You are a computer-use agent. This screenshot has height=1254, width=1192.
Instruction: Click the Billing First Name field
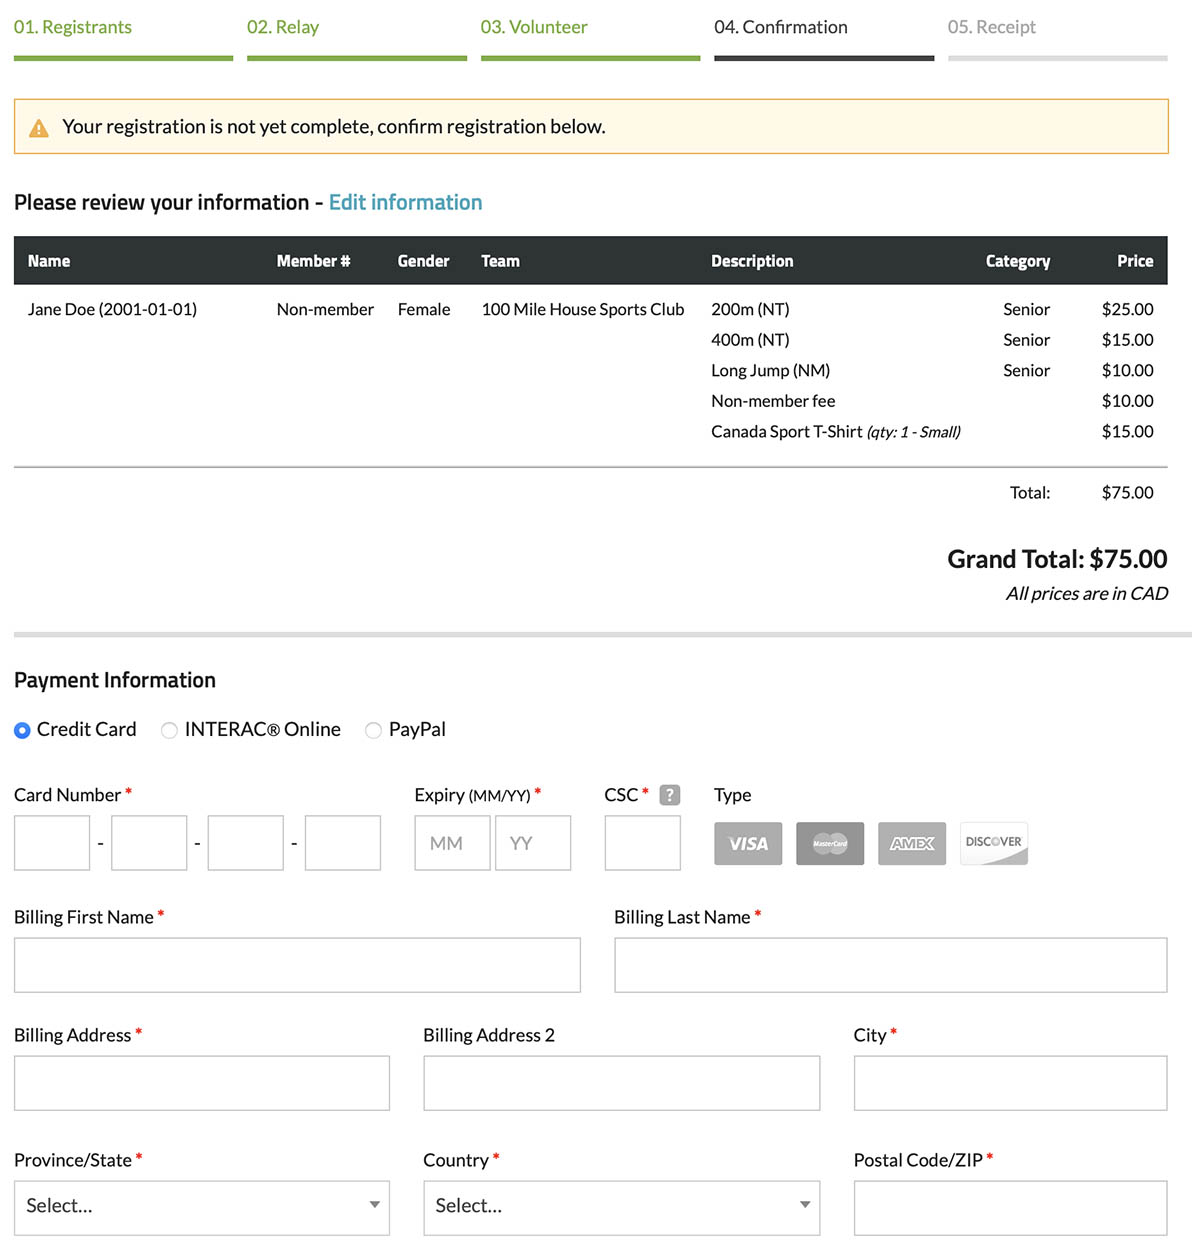click(x=297, y=965)
